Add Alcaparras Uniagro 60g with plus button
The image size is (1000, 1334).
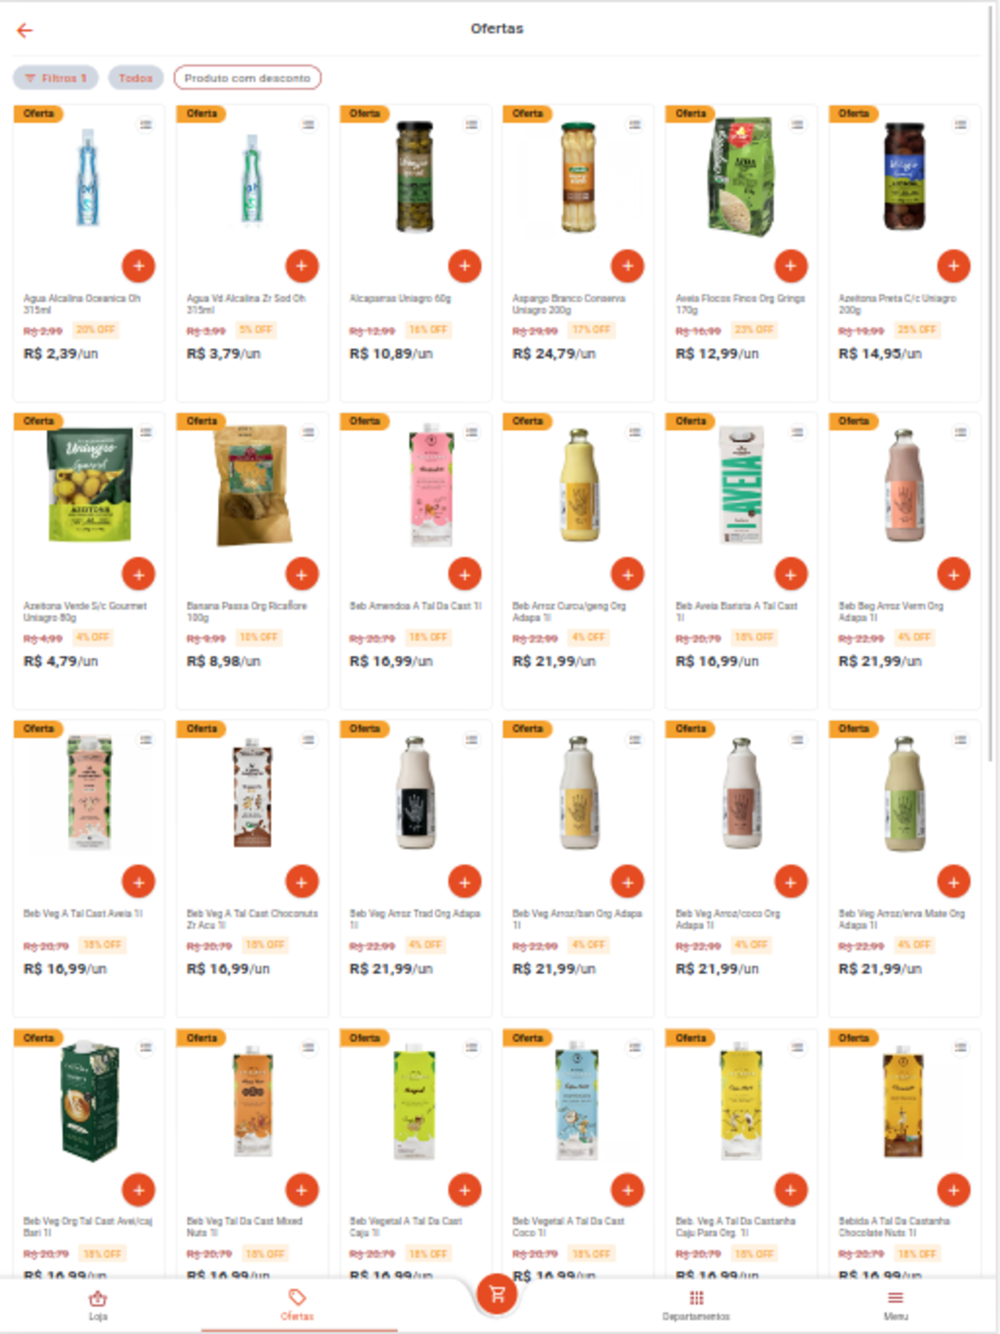click(464, 266)
